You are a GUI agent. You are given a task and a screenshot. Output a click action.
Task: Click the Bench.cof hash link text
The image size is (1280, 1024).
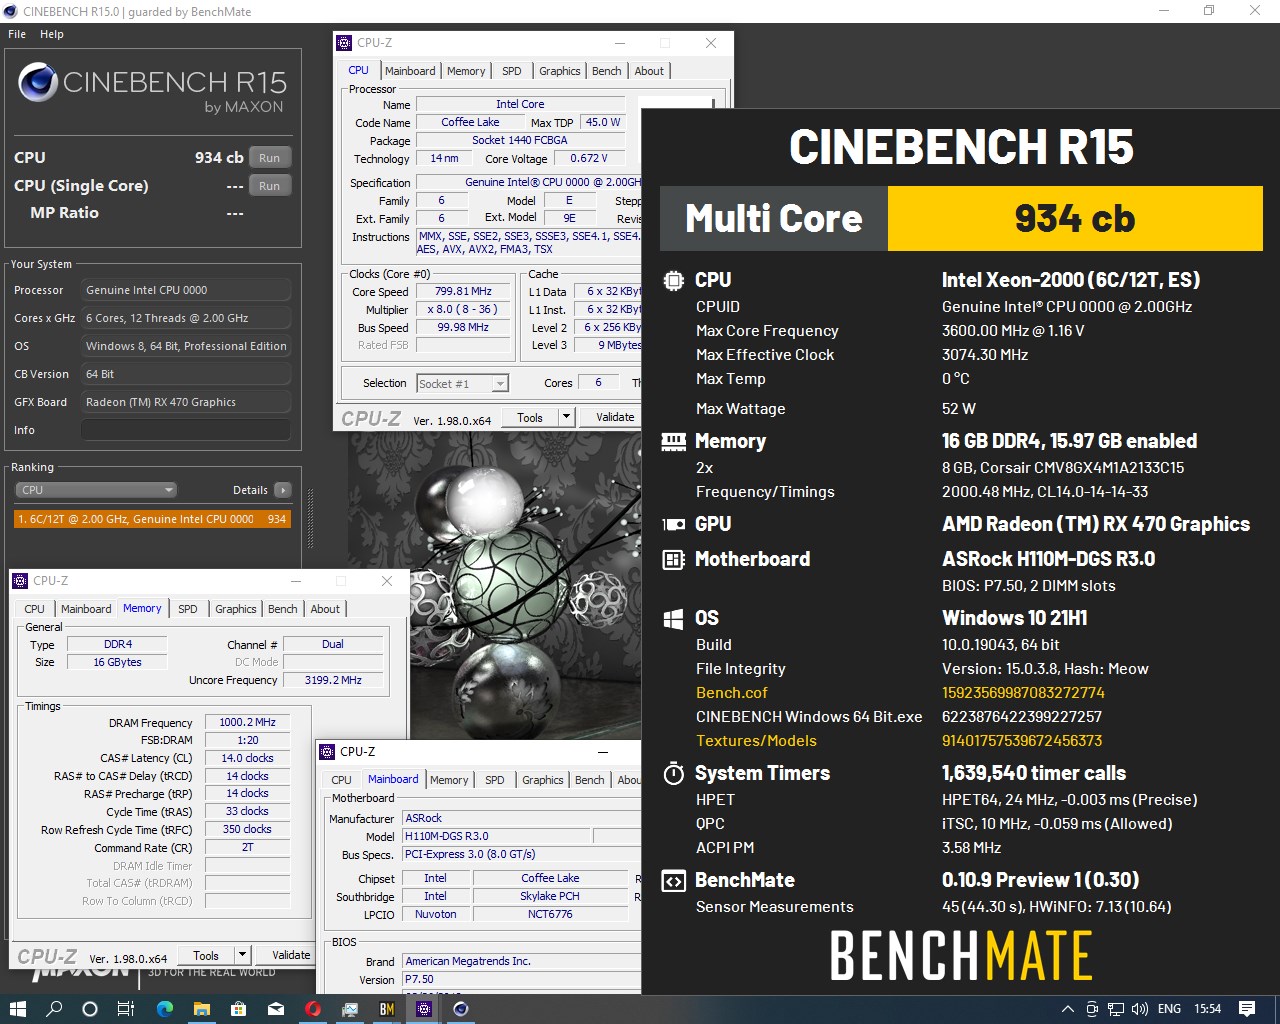pos(1023,693)
